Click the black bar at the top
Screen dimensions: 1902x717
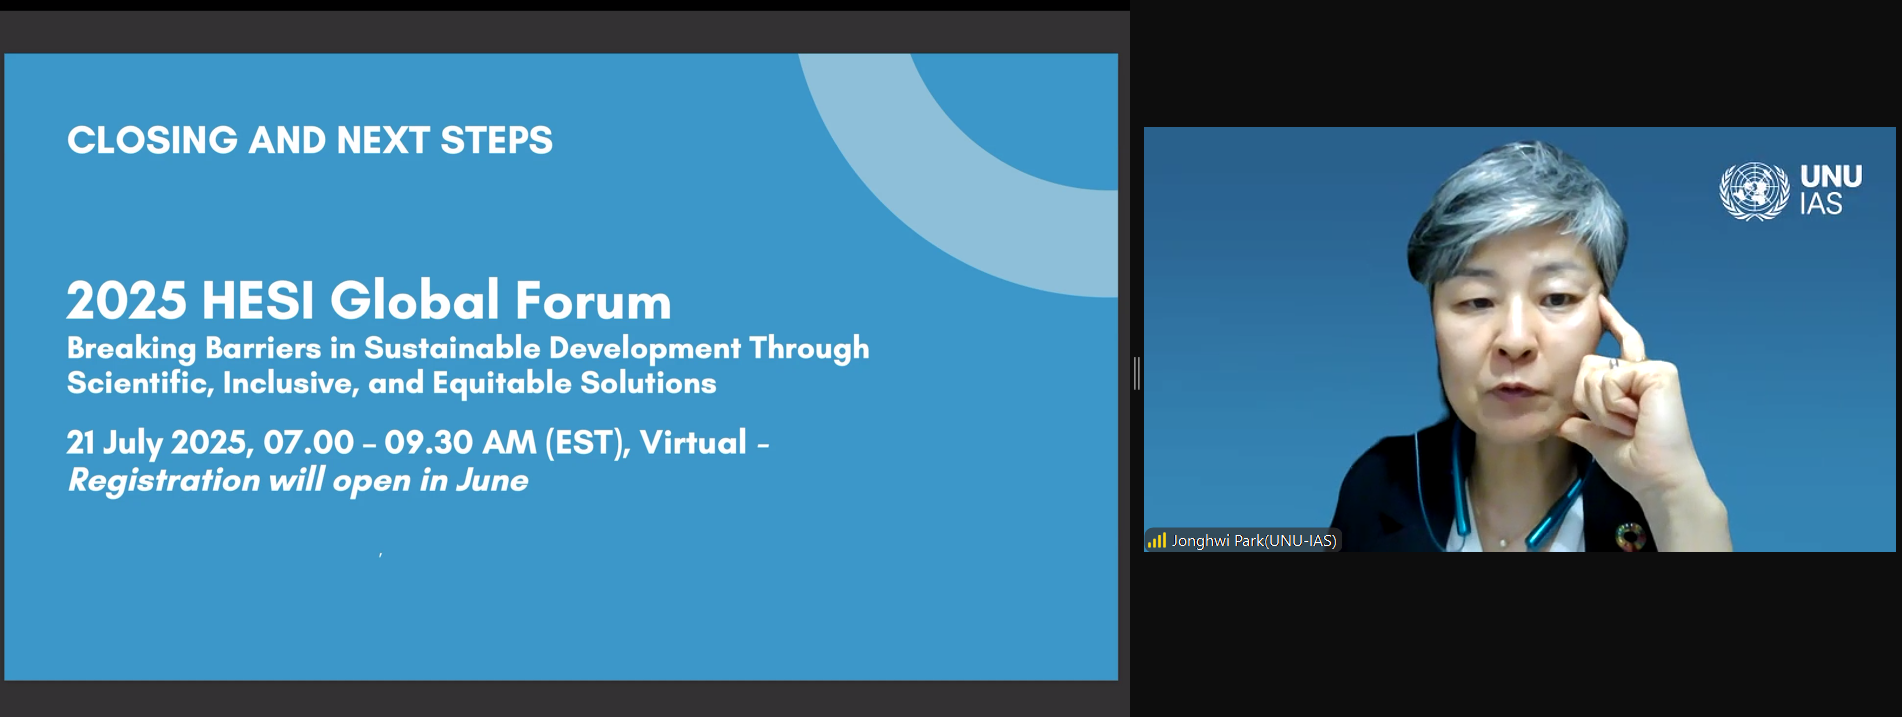coord(565,5)
